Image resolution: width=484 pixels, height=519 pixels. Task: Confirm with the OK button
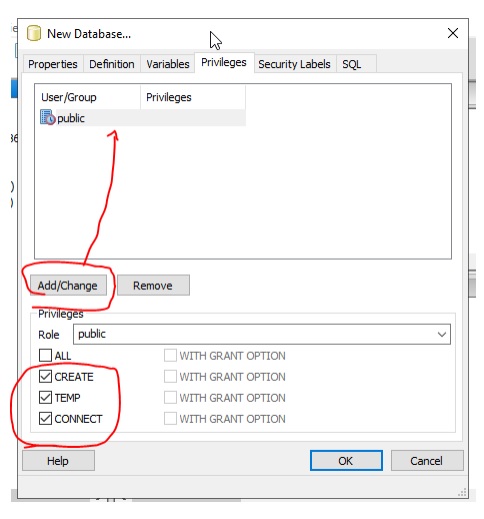(x=346, y=461)
